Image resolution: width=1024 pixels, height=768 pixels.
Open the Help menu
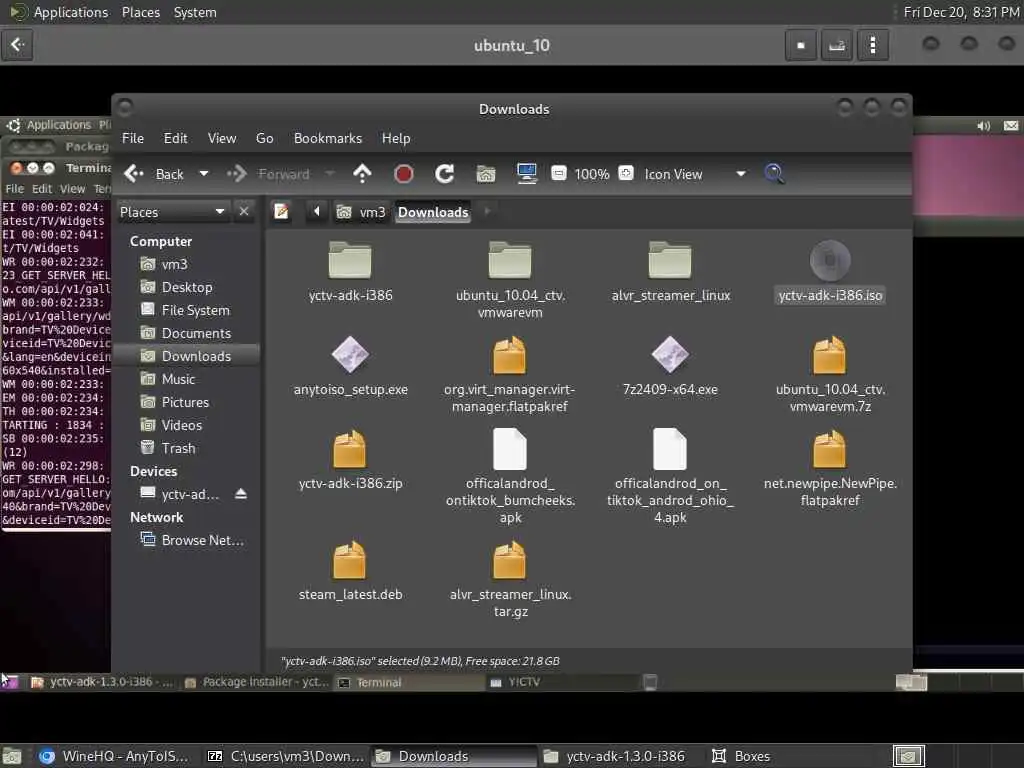pyautogui.click(x=396, y=138)
